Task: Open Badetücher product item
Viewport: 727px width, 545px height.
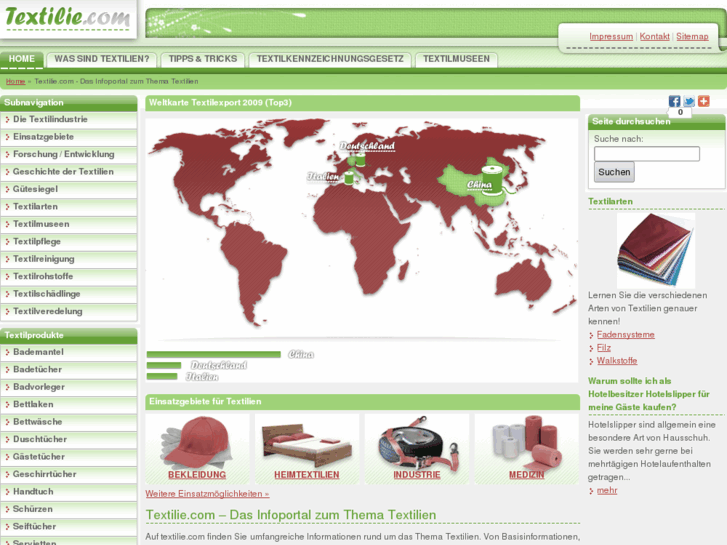Action: tap(69, 370)
